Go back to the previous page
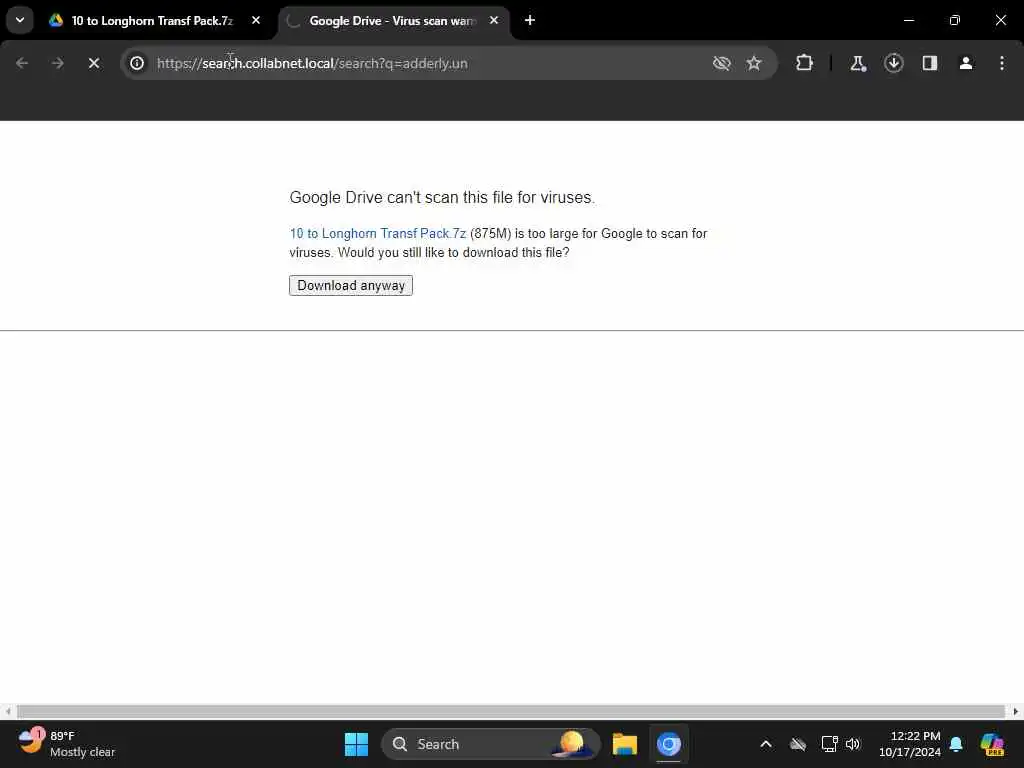The image size is (1024, 768). 22,63
